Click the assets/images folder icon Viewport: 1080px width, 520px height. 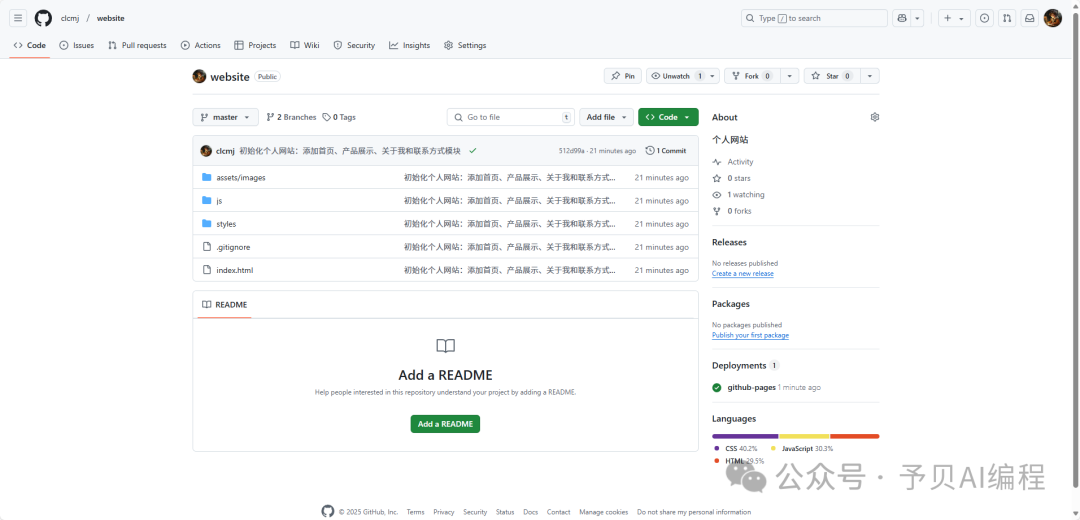207,178
